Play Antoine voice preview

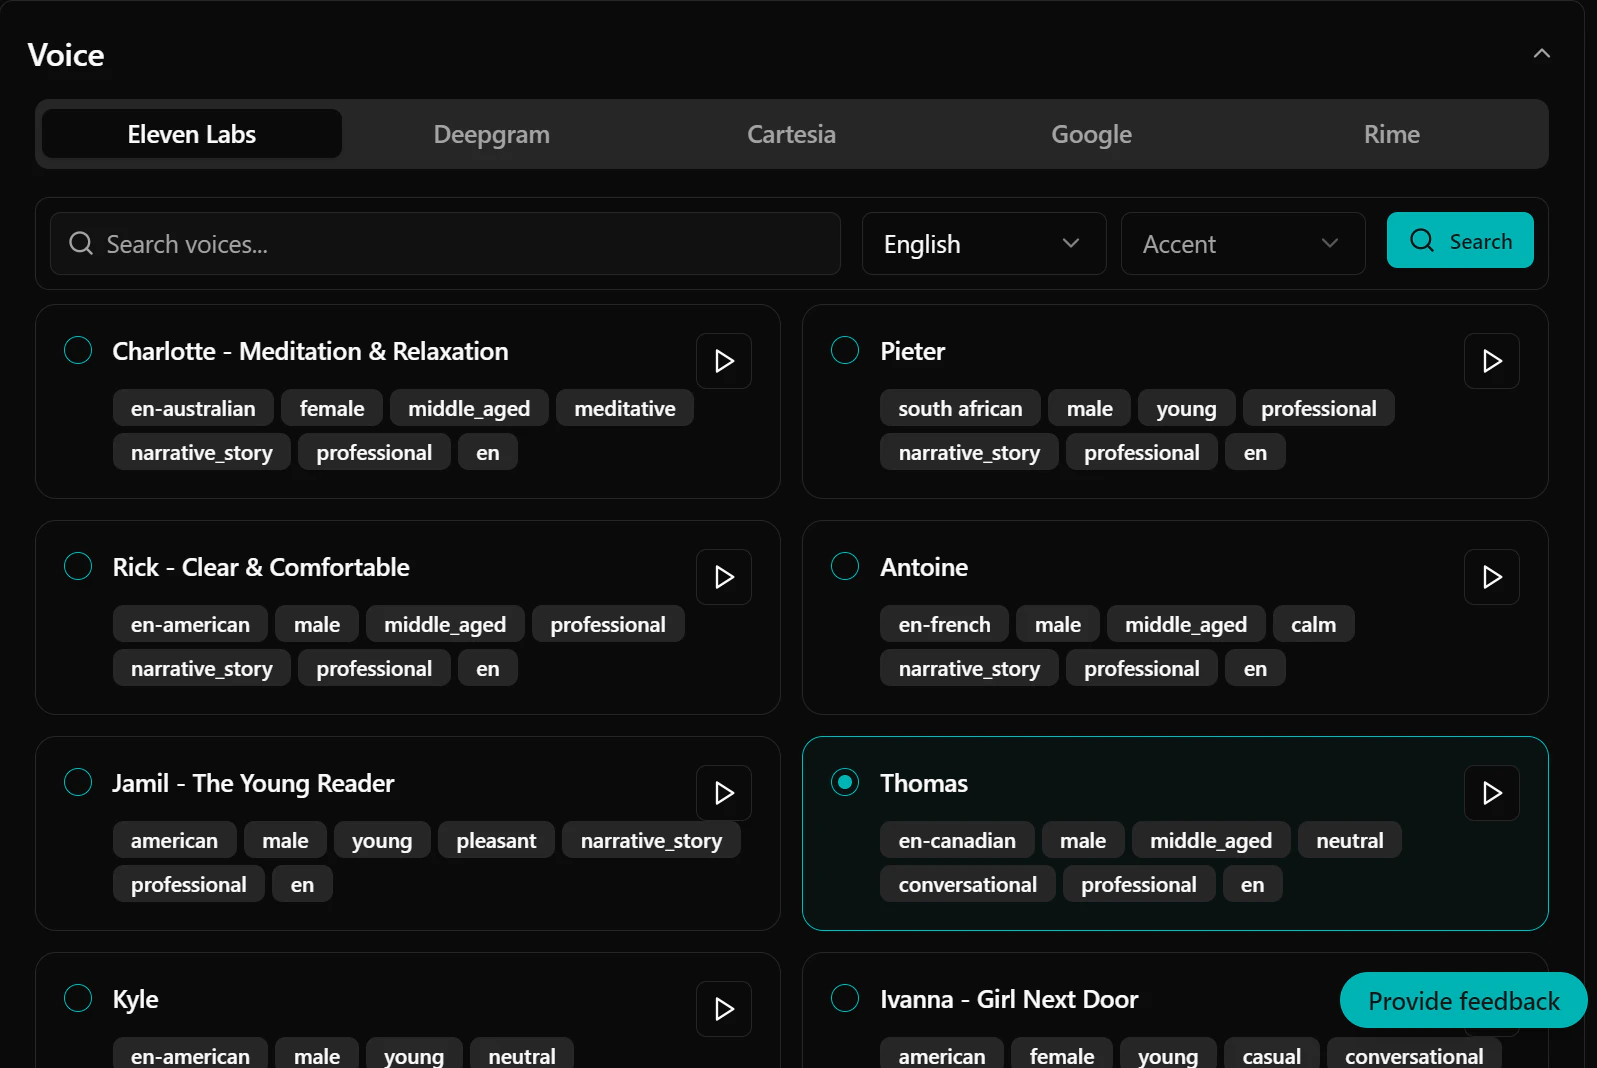[1491, 577]
